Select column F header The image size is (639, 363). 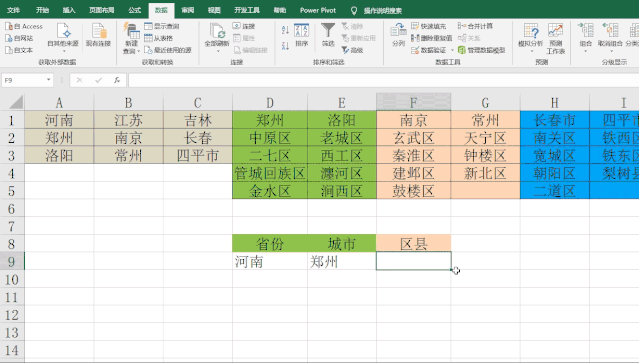(x=413, y=102)
